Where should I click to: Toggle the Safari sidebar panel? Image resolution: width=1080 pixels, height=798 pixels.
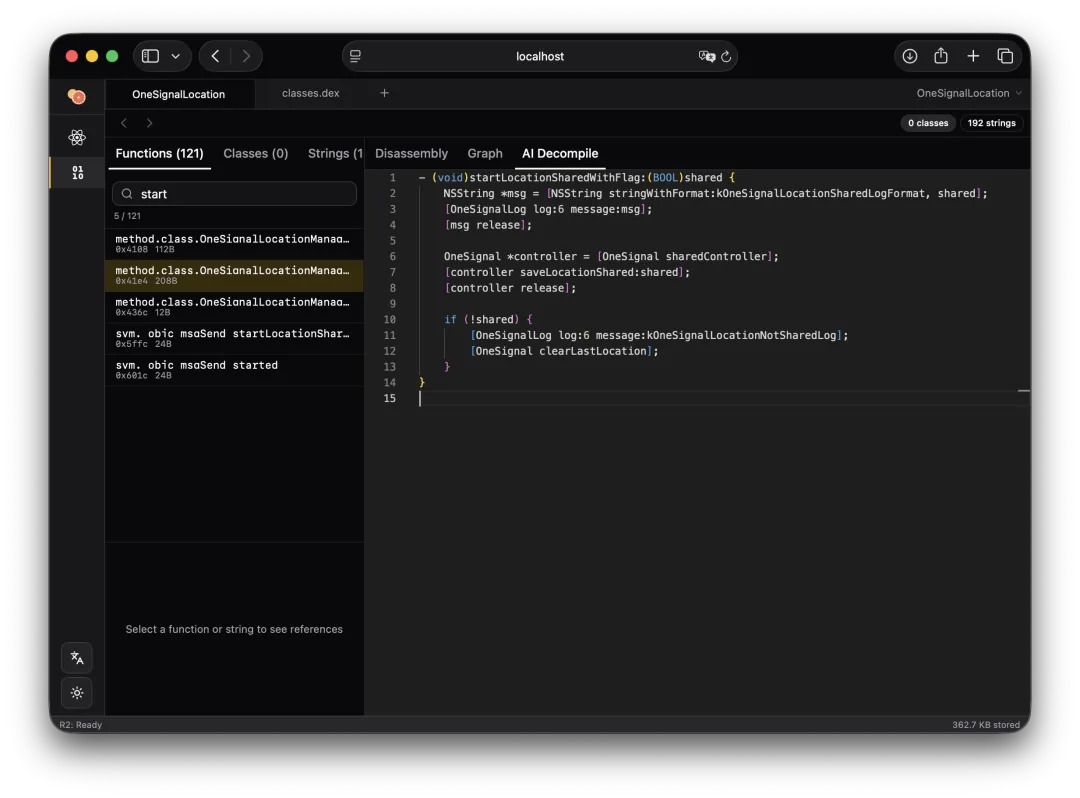coord(150,56)
